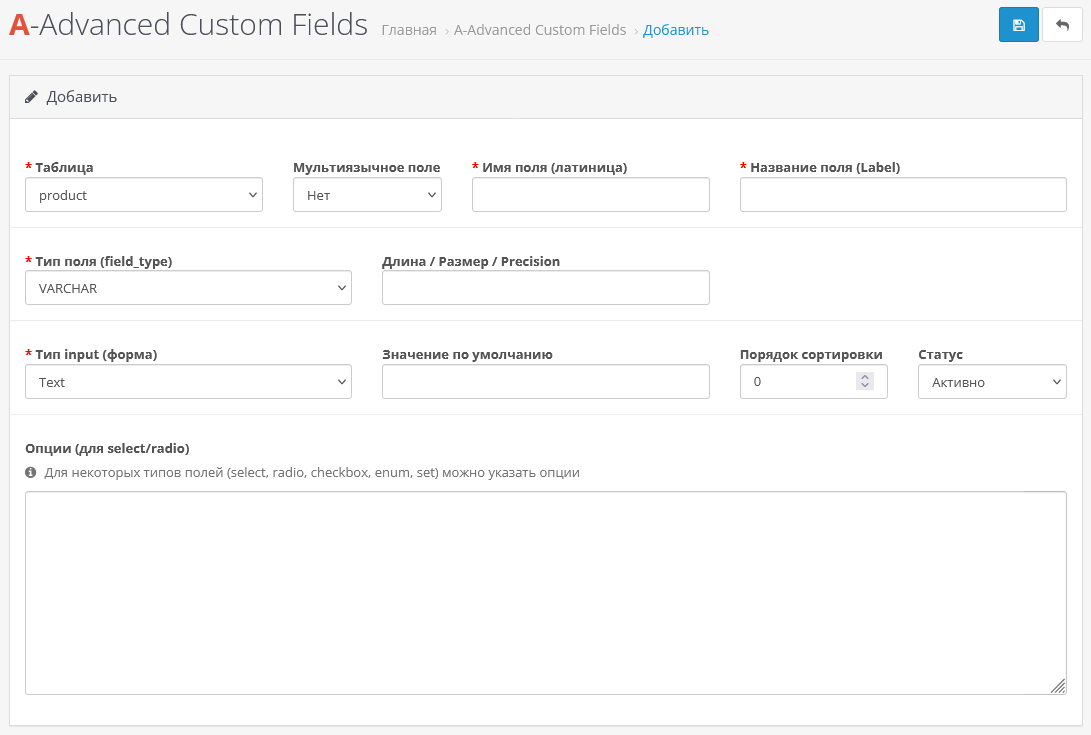Open A-Advanced Custom Fields breadcrumb link
Viewport: 1091px width, 735px height.
(x=540, y=30)
